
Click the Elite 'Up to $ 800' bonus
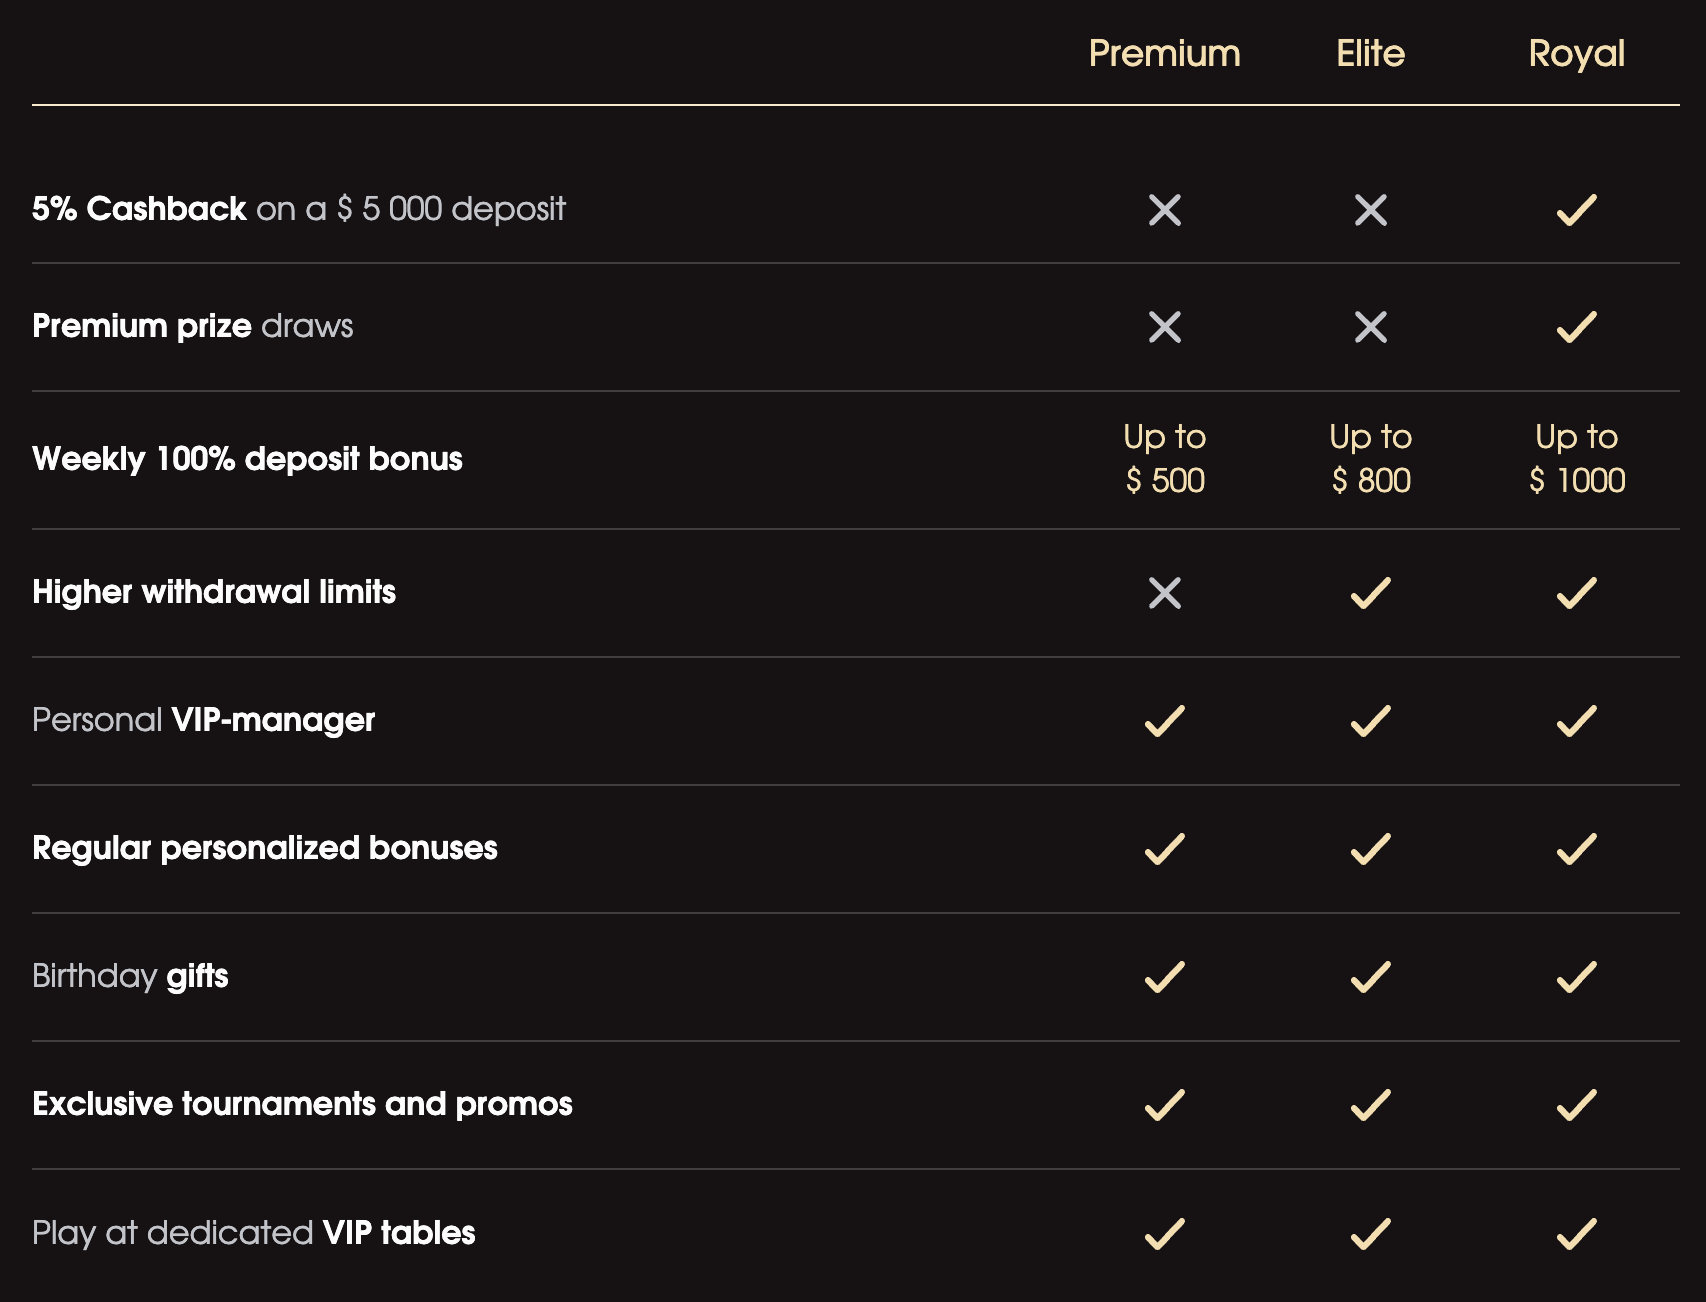click(x=1370, y=459)
